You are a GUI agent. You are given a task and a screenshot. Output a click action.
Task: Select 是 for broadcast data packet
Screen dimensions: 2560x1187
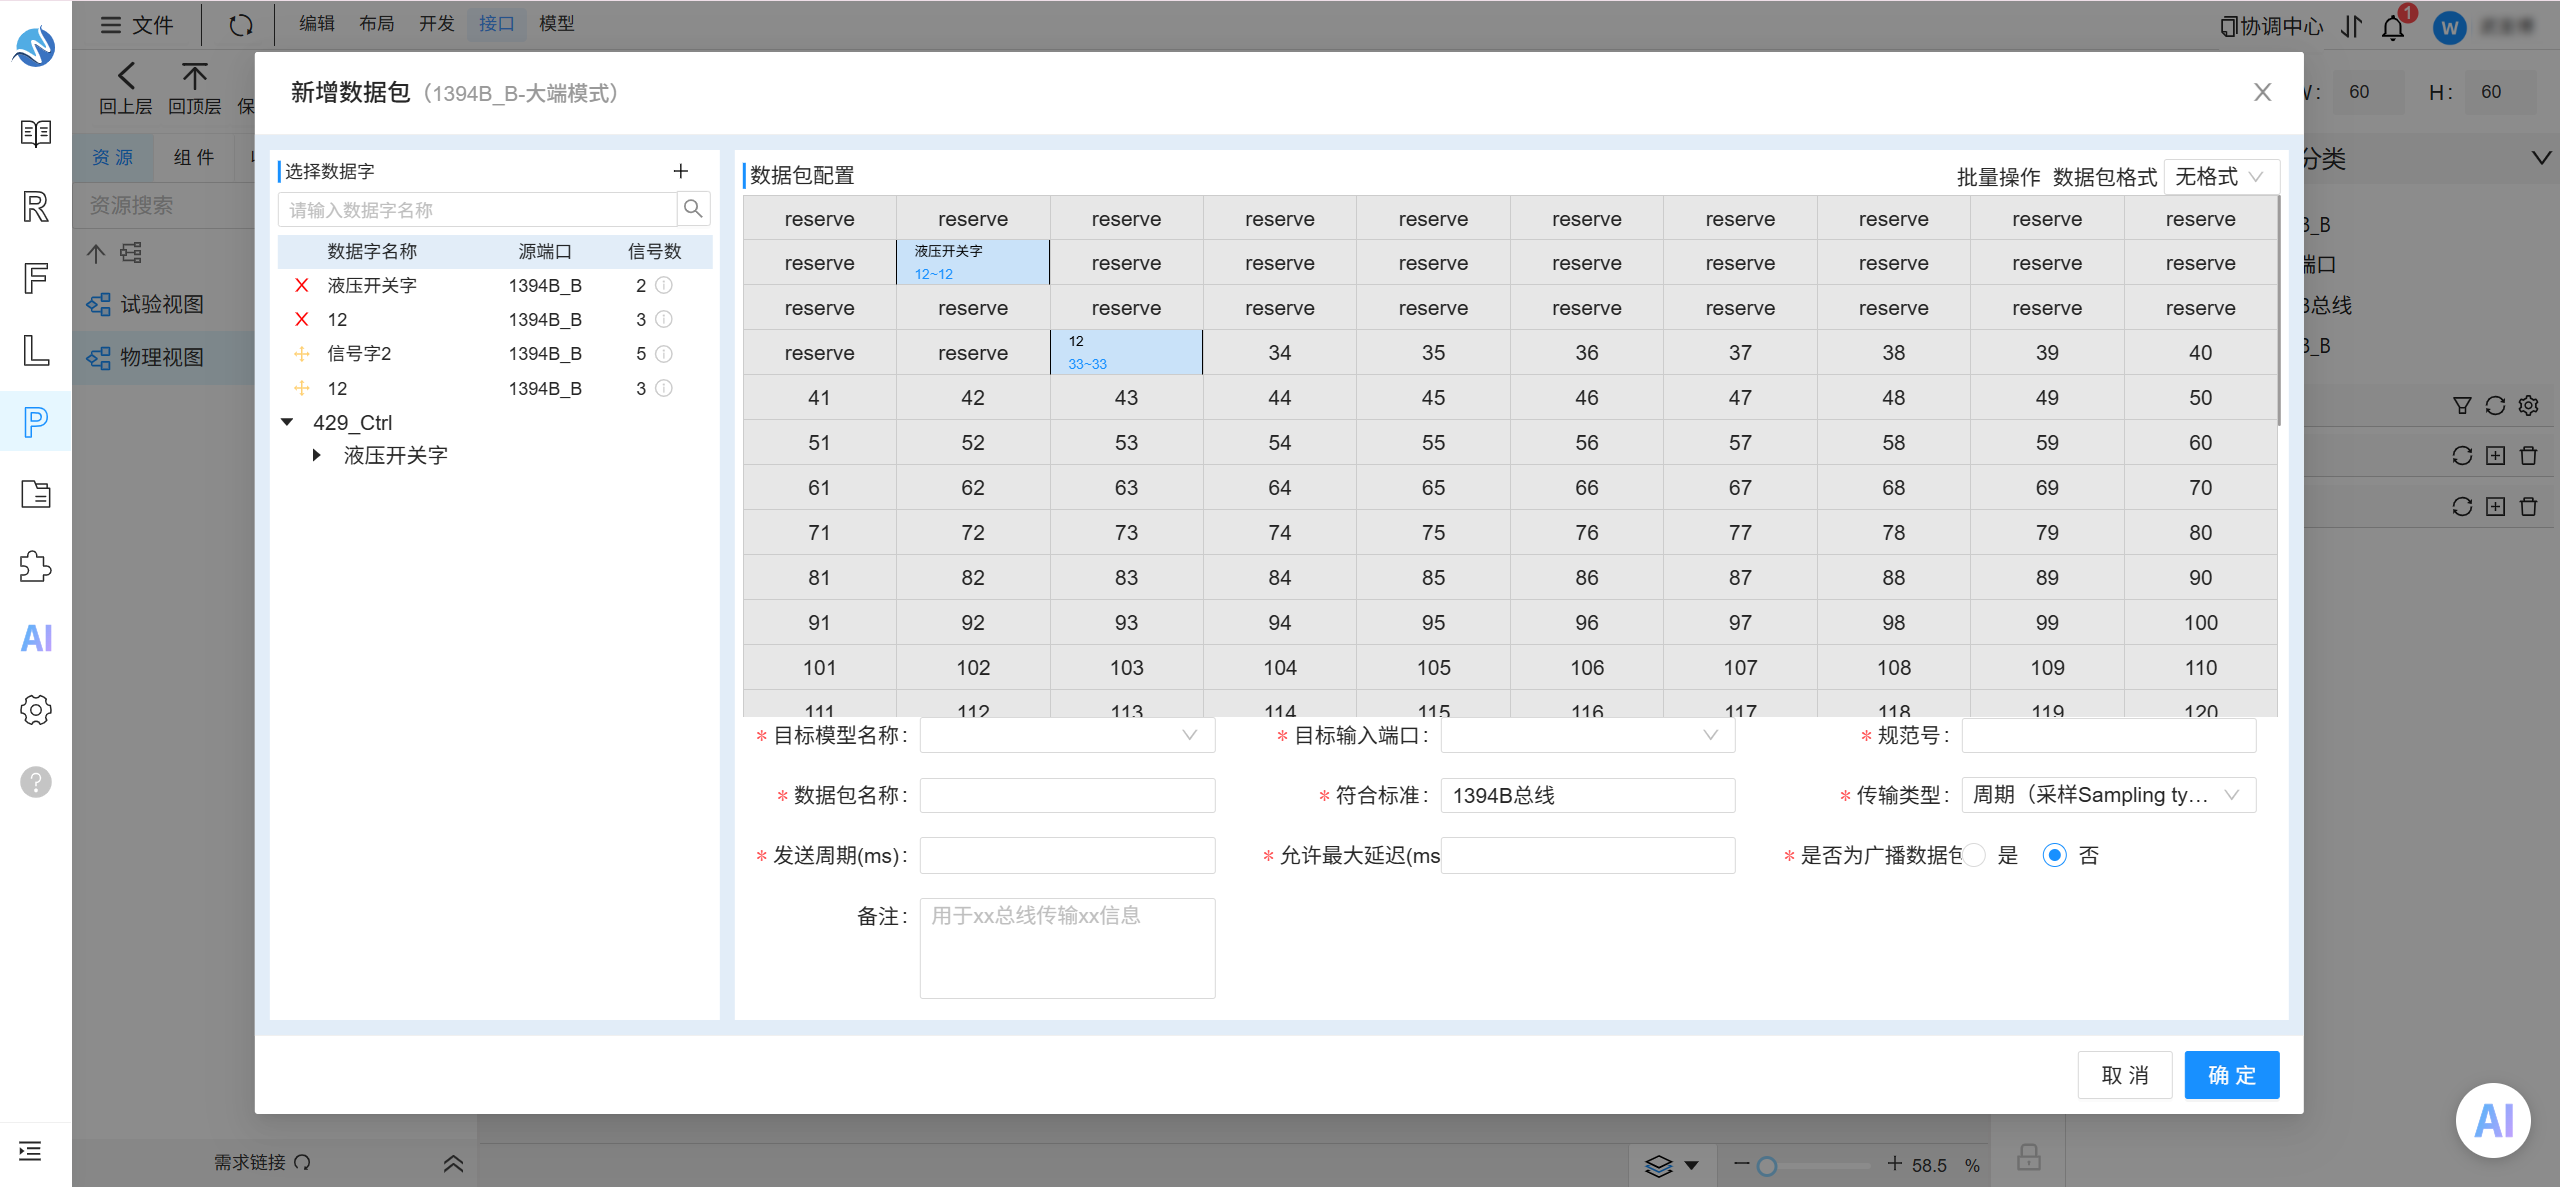click(1974, 855)
